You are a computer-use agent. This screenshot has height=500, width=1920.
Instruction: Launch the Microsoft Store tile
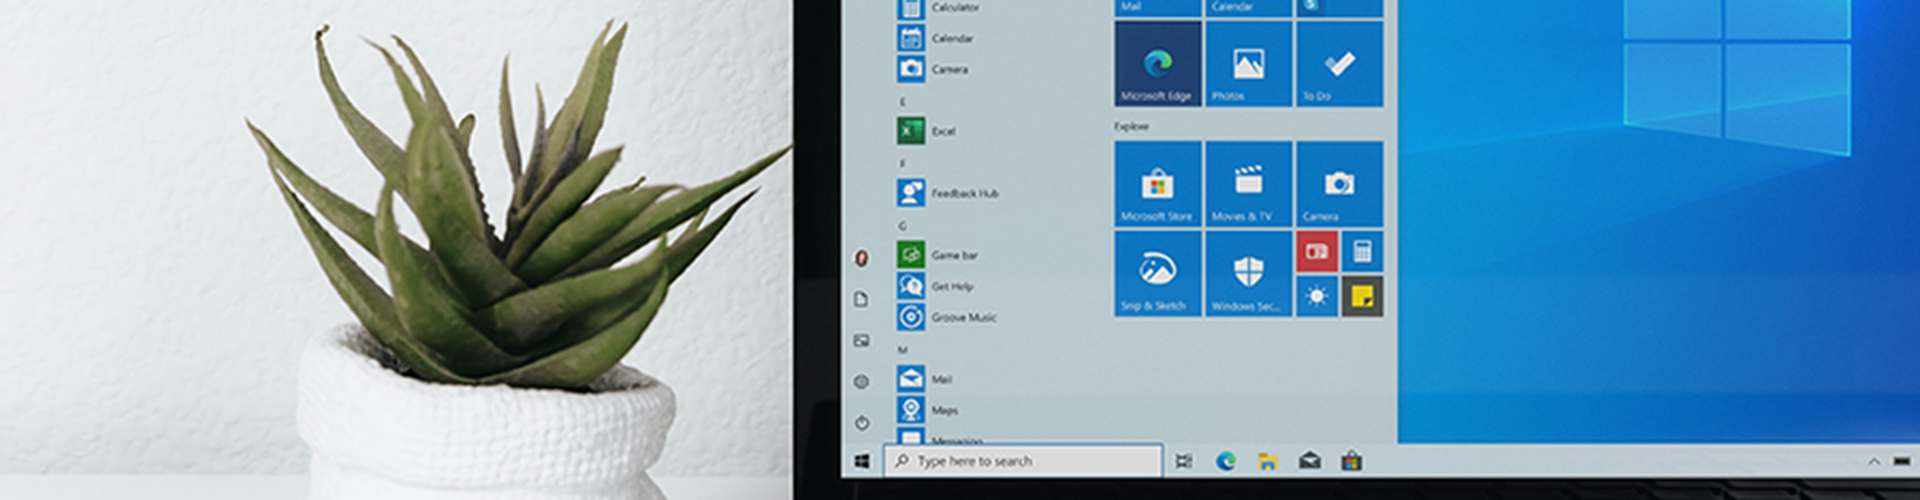coord(1158,184)
